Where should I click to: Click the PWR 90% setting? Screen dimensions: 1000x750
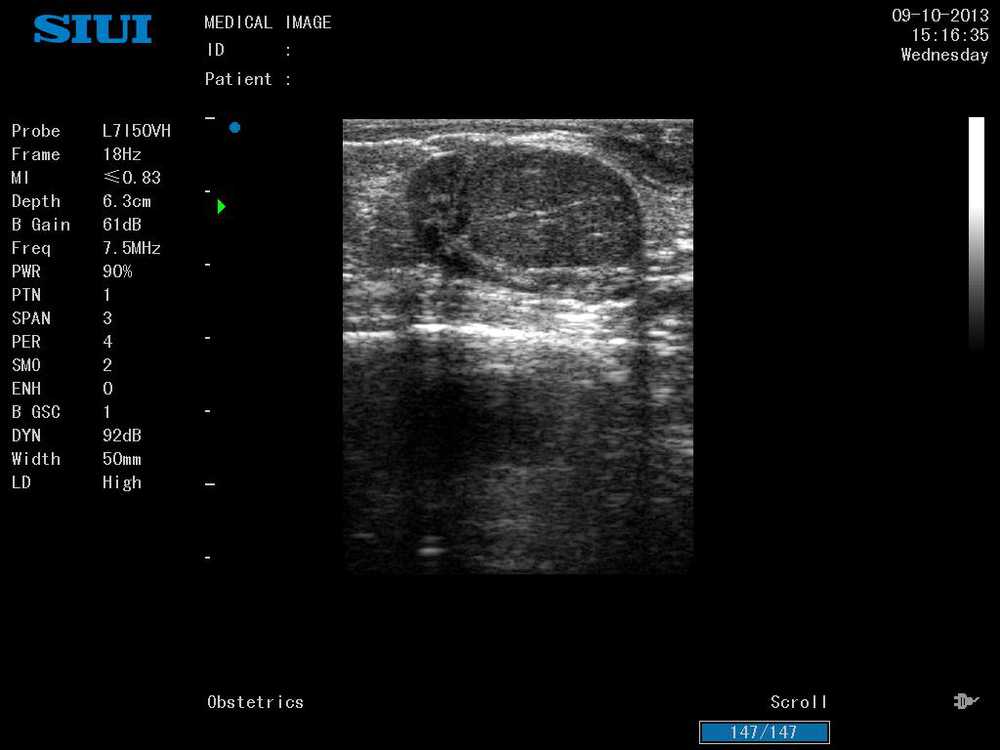(117, 271)
